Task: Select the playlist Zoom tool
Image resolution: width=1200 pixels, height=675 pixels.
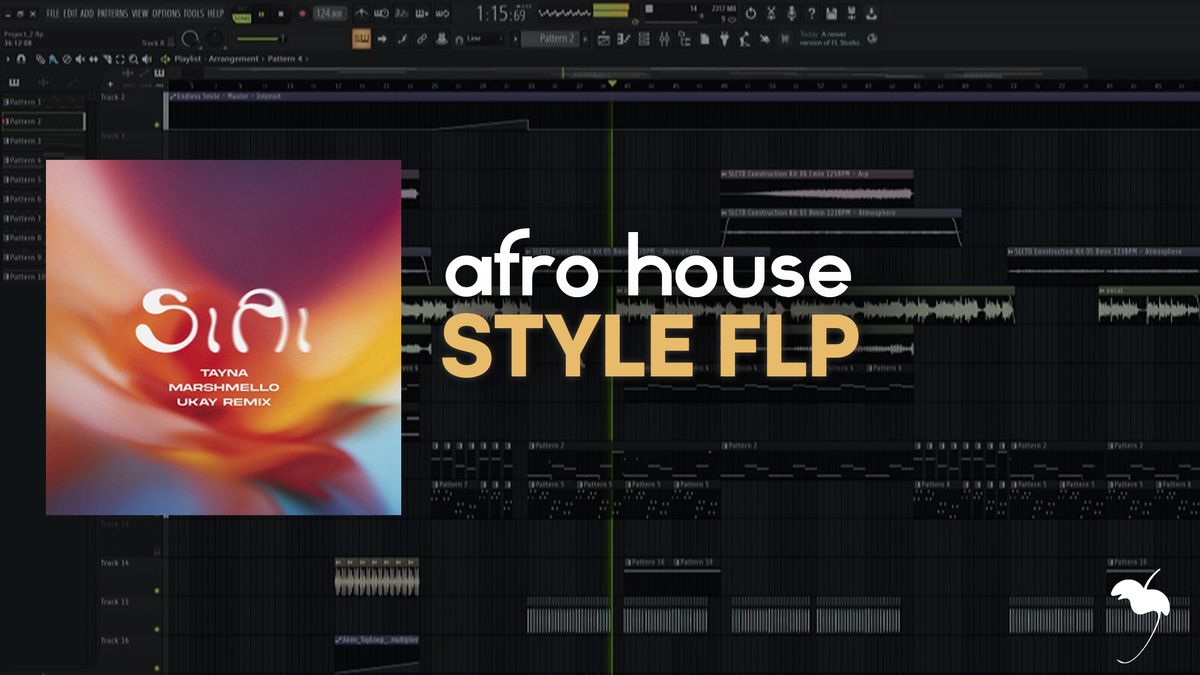Action: tap(133, 59)
